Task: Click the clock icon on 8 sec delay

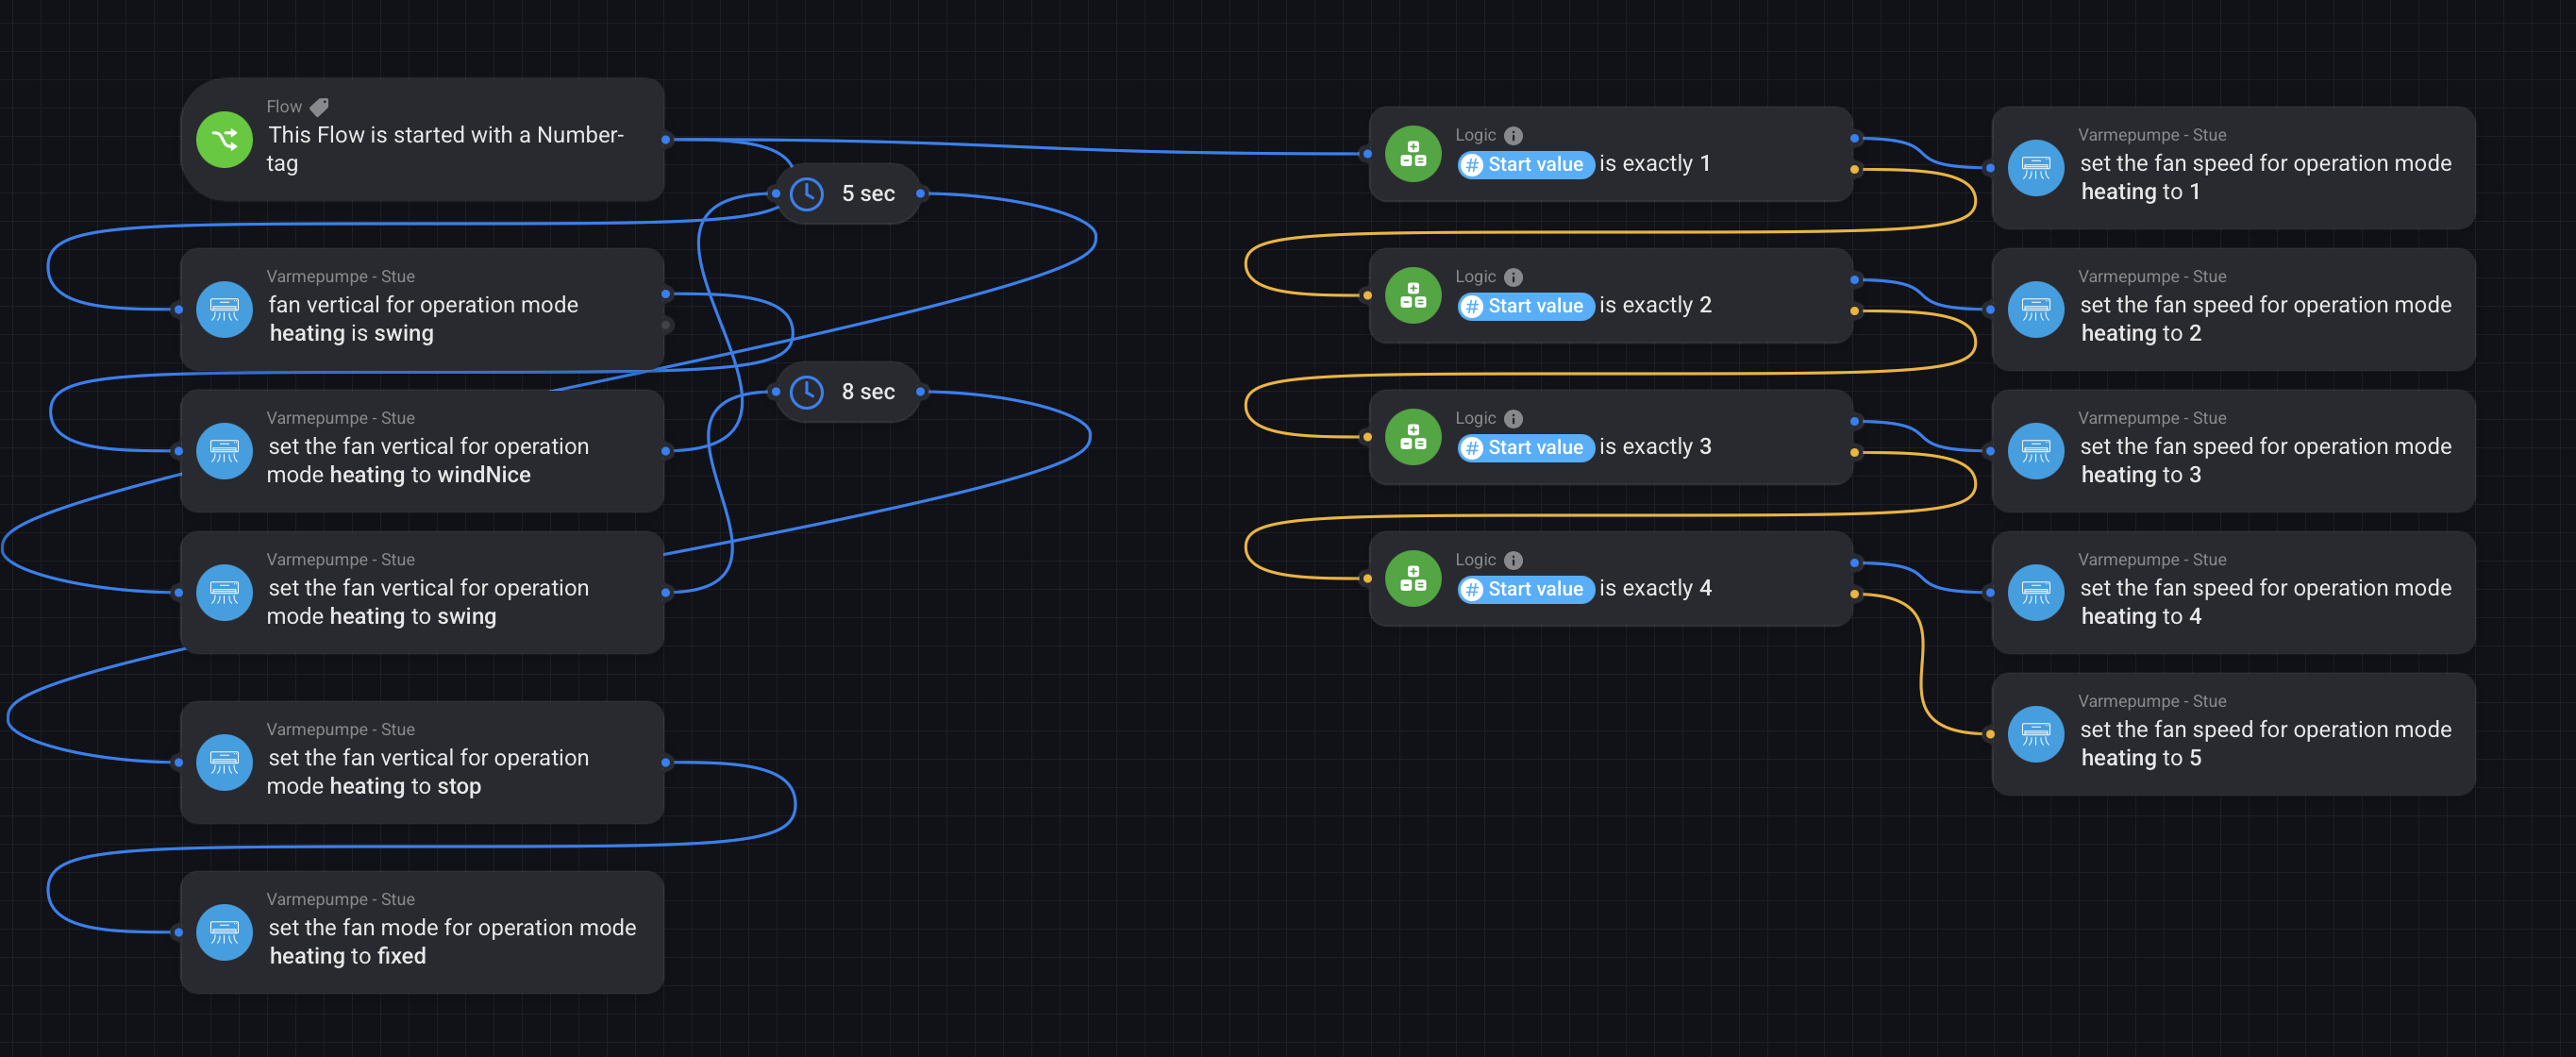Action: tap(806, 392)
